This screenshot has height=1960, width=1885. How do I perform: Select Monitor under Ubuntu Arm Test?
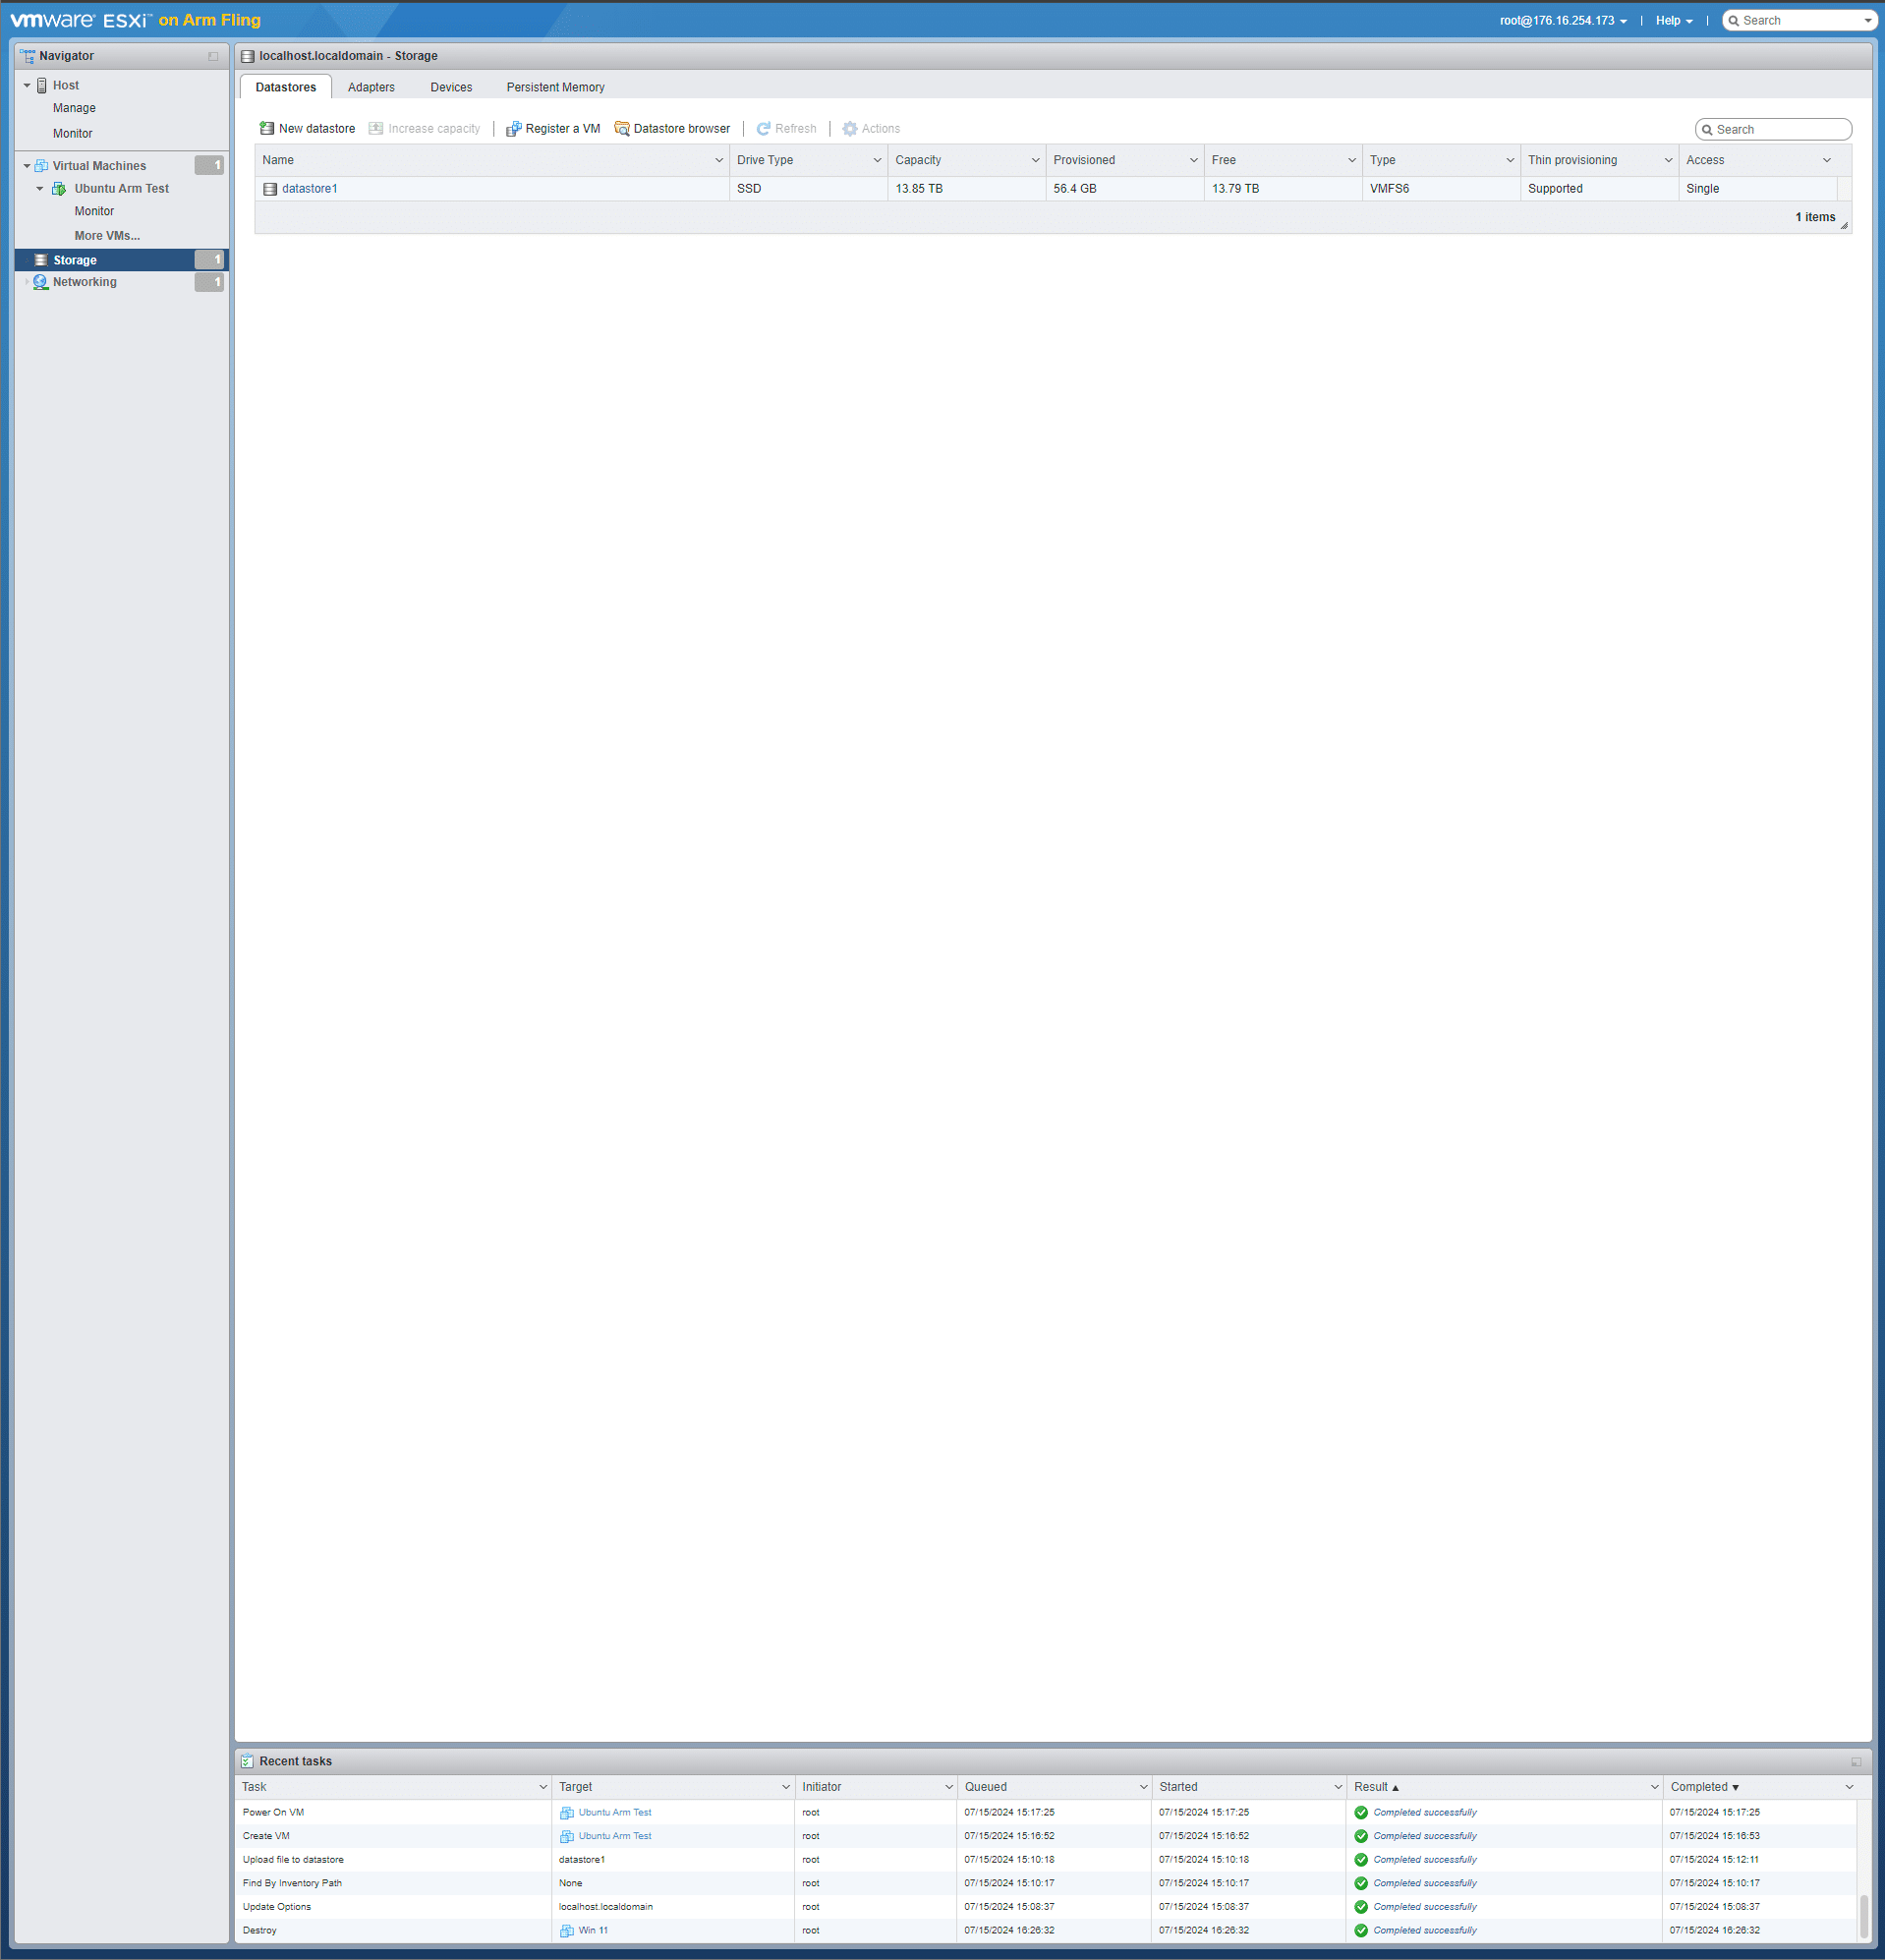94,212
